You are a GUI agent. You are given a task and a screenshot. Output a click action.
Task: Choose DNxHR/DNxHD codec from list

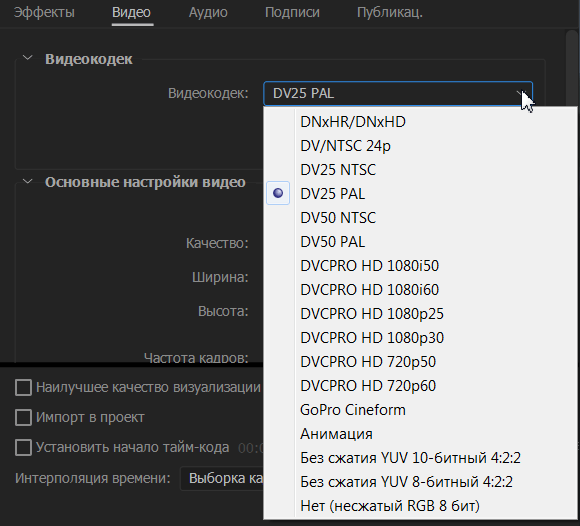point(420,122)
